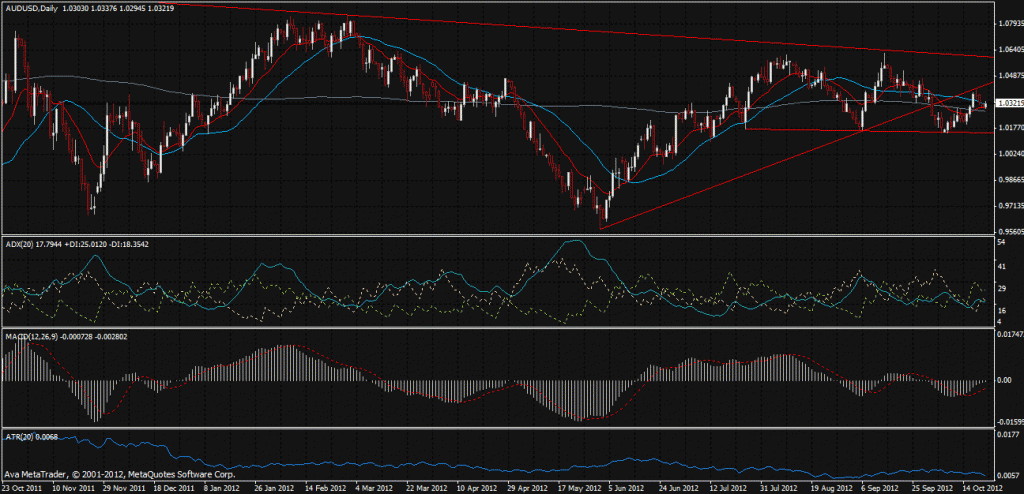Click the 0.9560 price scale label
This screenshot has width=1024, height=494.
(x=1009, y=231)
